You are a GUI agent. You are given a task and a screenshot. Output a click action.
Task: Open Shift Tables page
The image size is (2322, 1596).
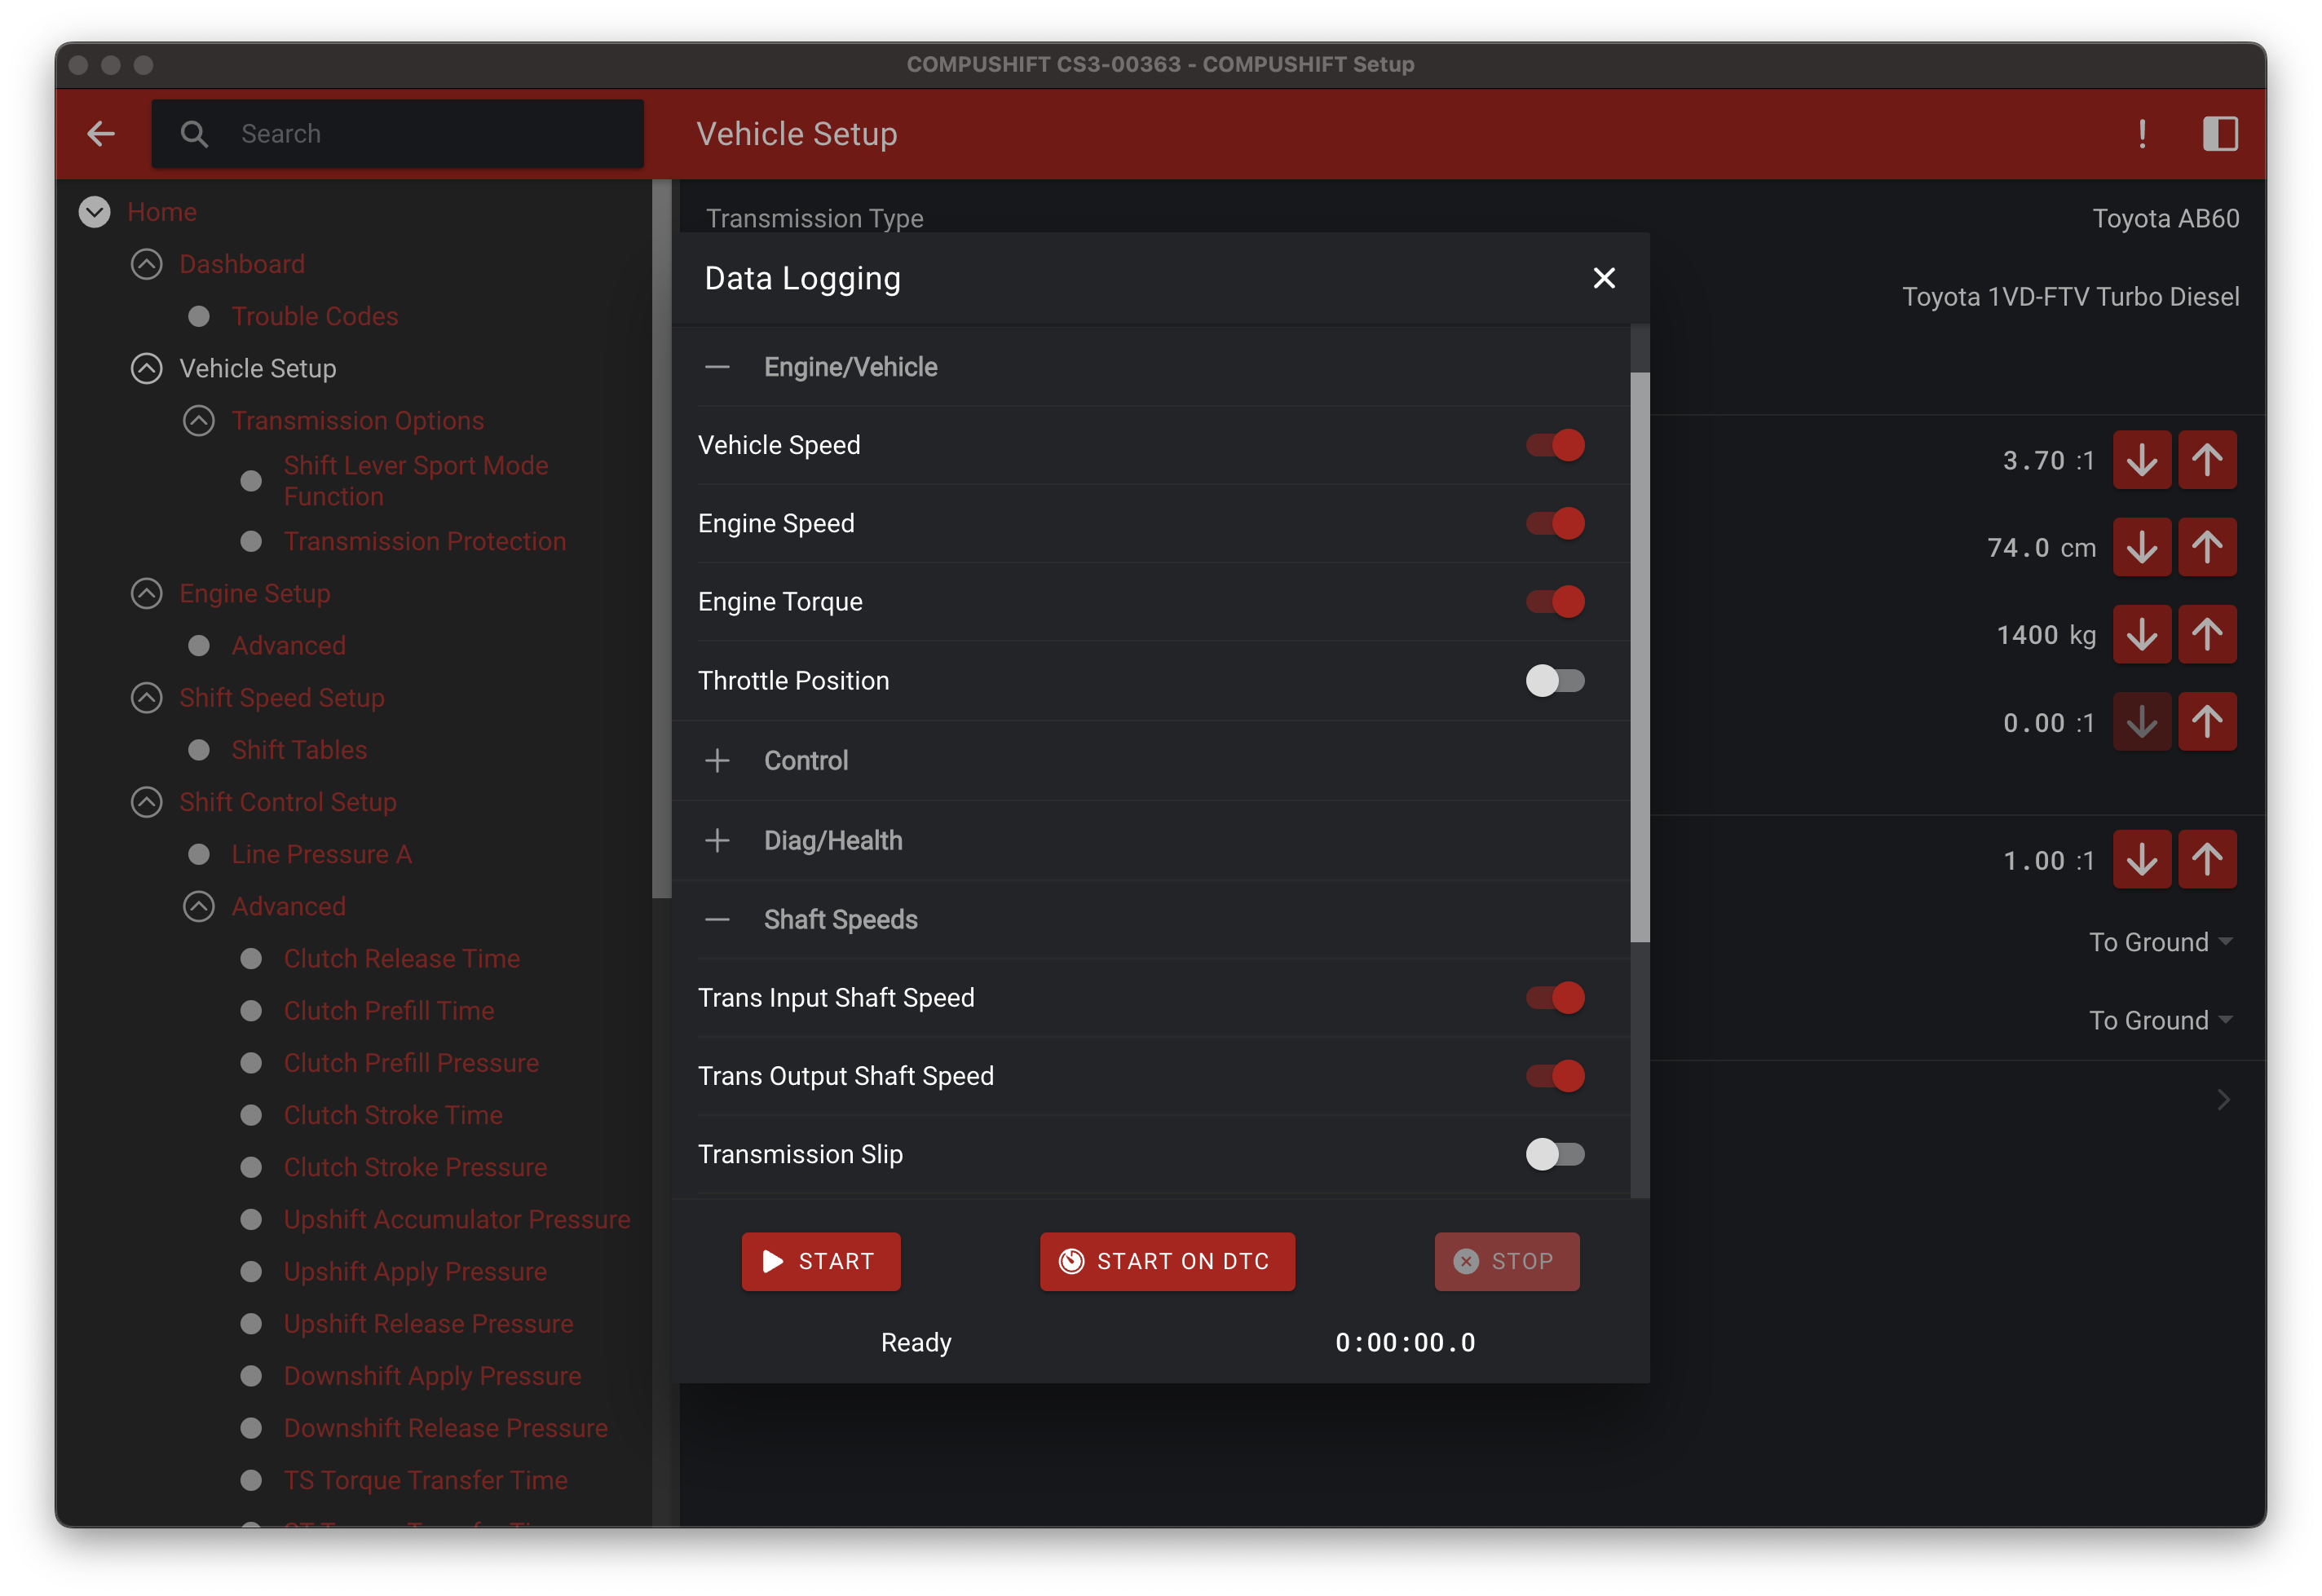coord(298,749)
